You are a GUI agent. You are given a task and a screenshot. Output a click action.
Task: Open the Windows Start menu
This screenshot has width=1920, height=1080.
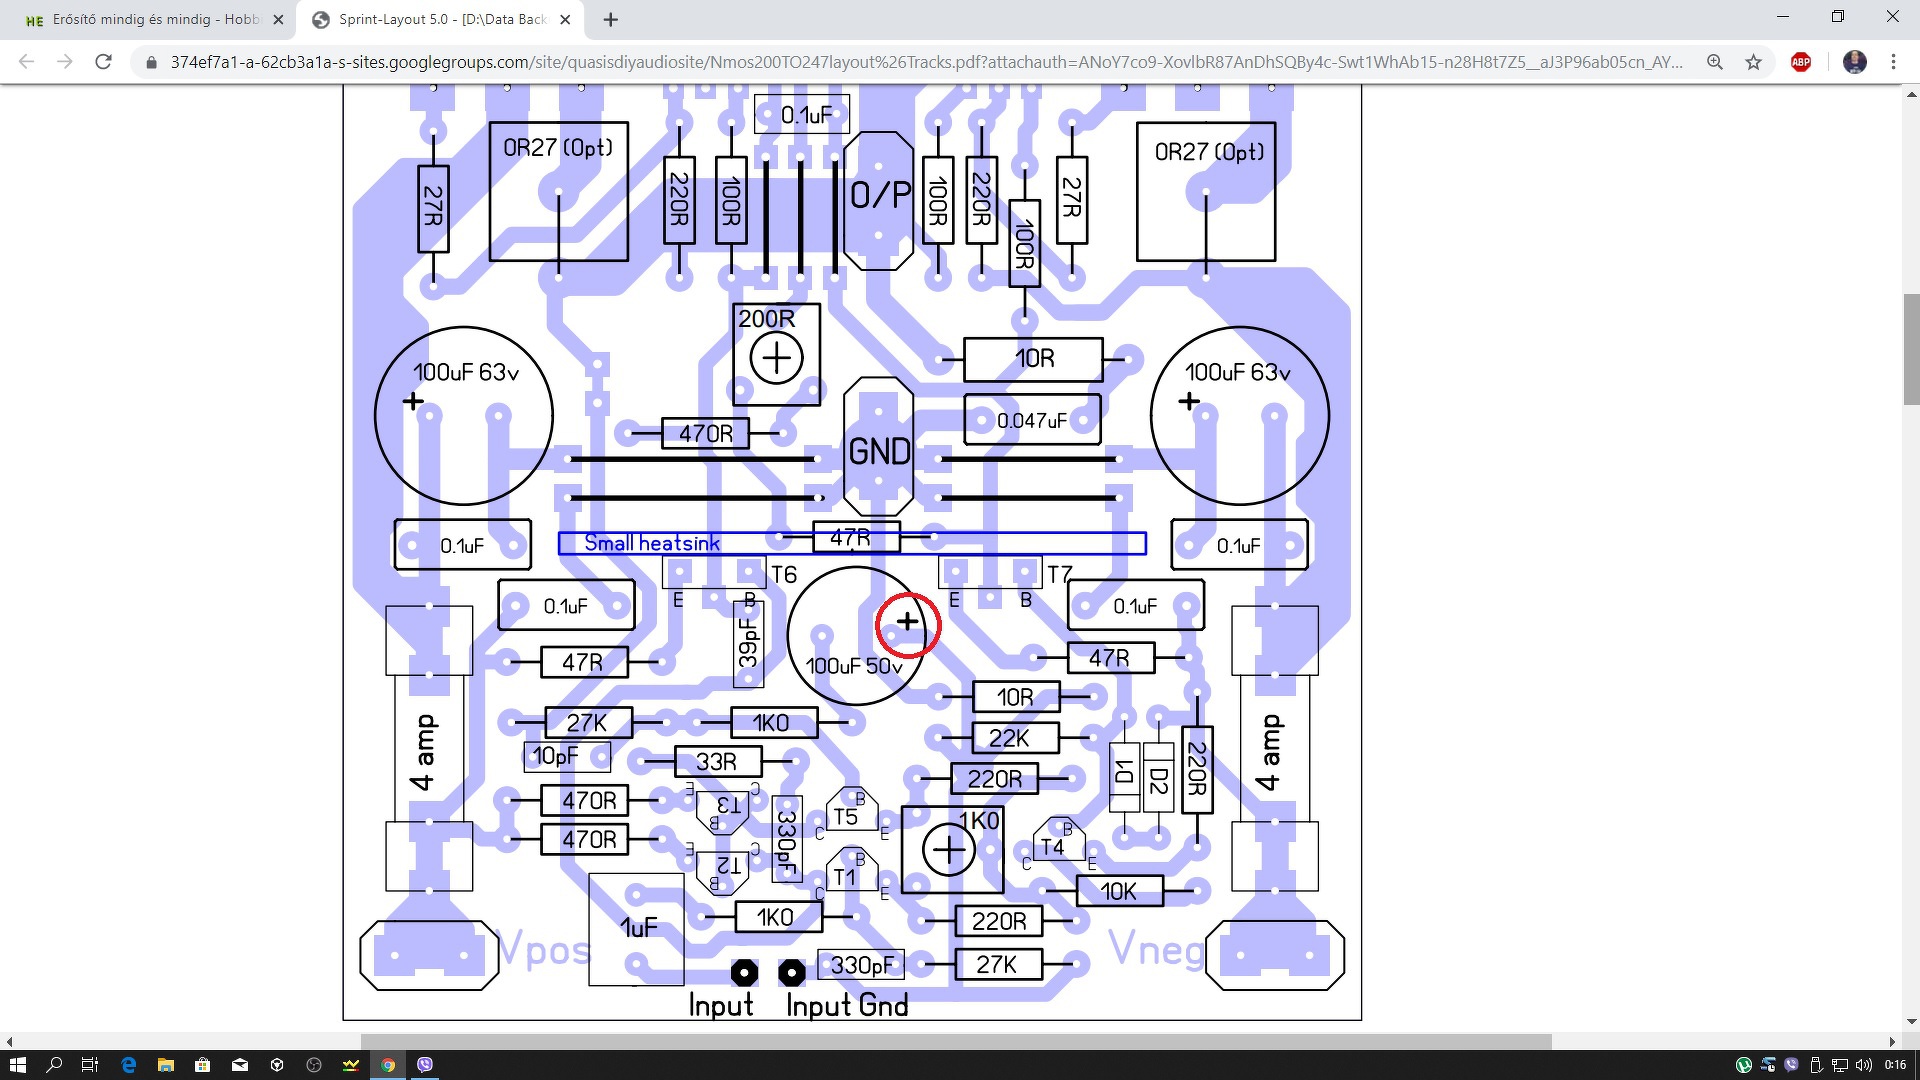pos(17,1065)
